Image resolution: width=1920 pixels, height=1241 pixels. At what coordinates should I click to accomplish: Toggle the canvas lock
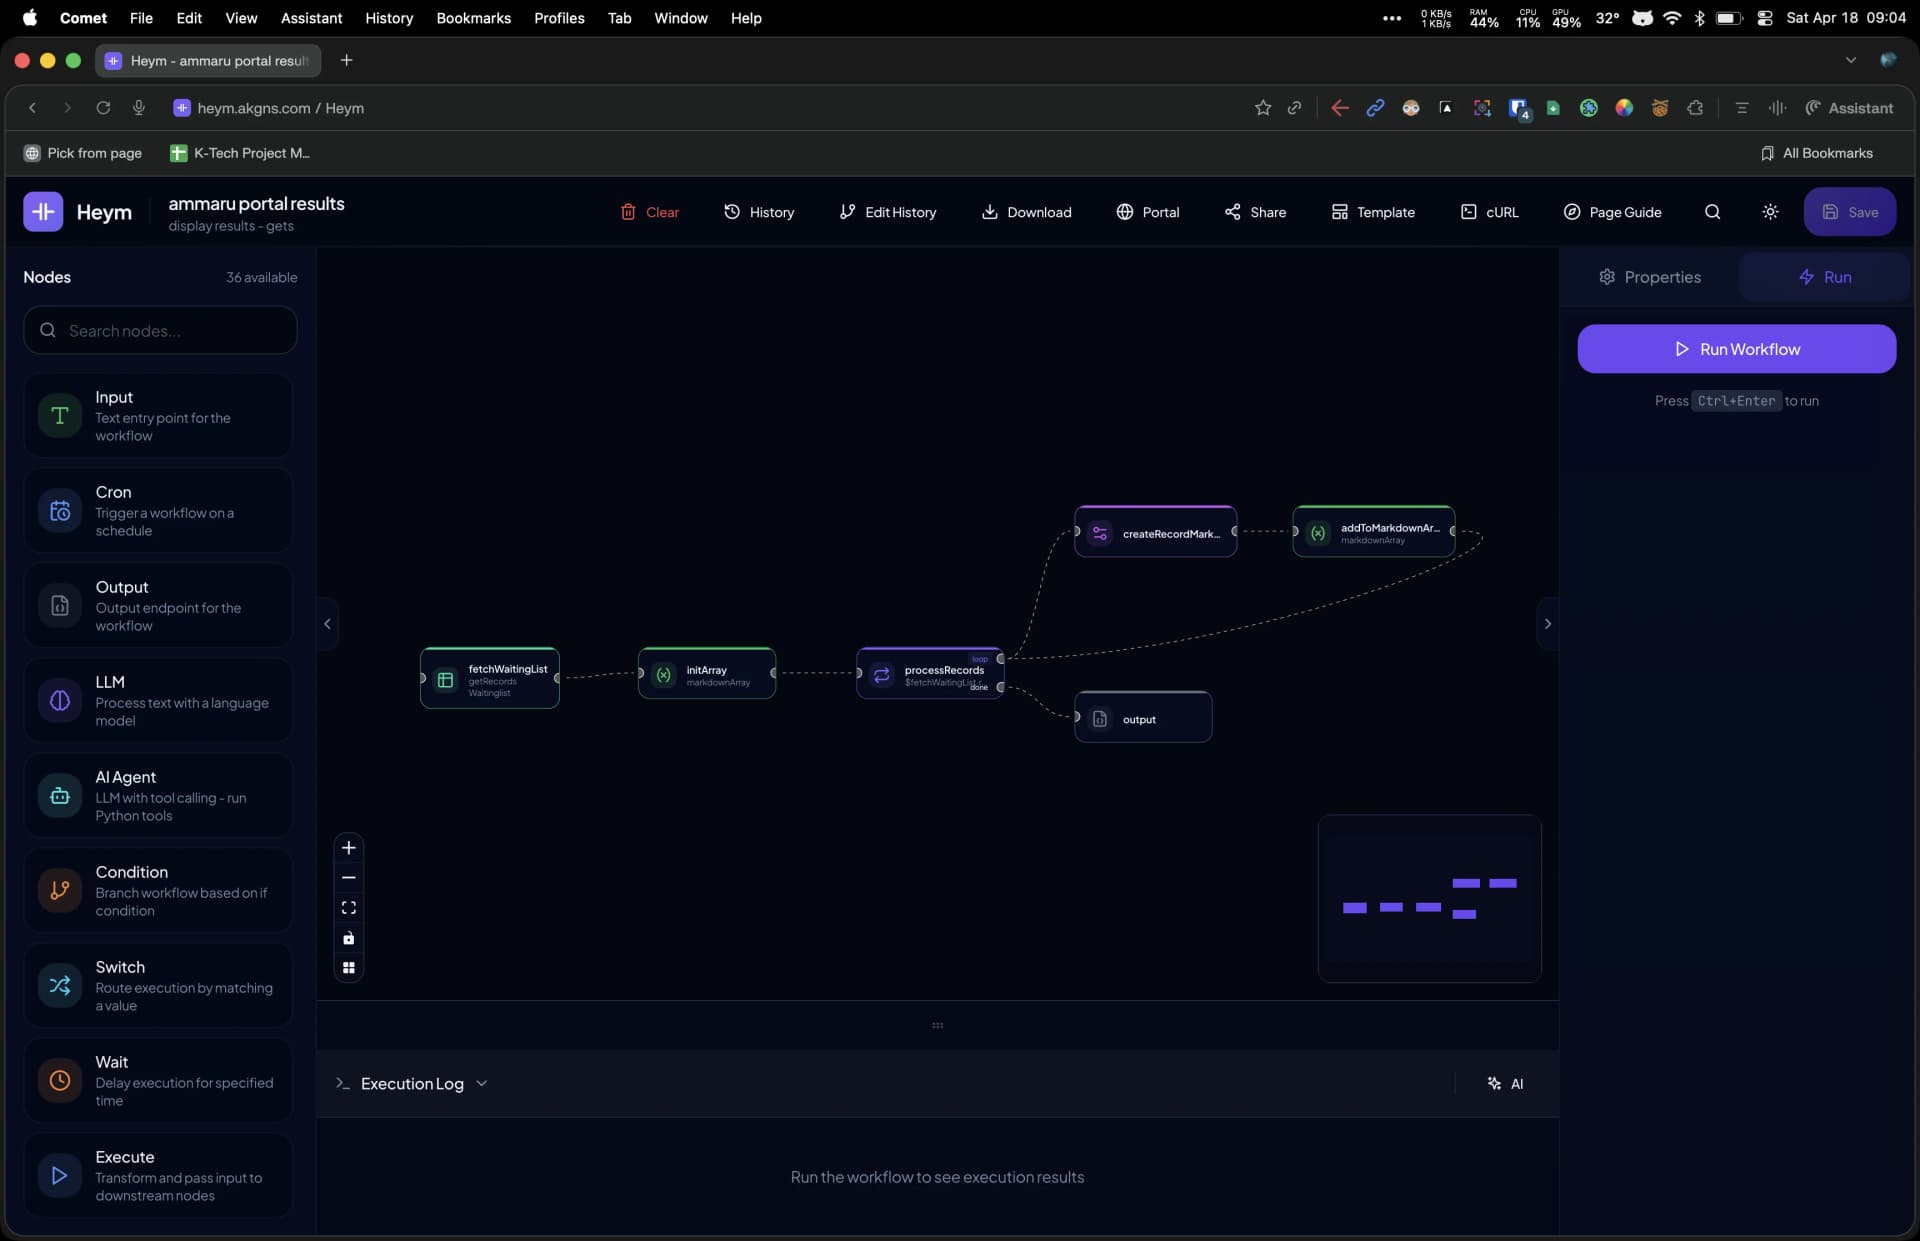[348, 938]
